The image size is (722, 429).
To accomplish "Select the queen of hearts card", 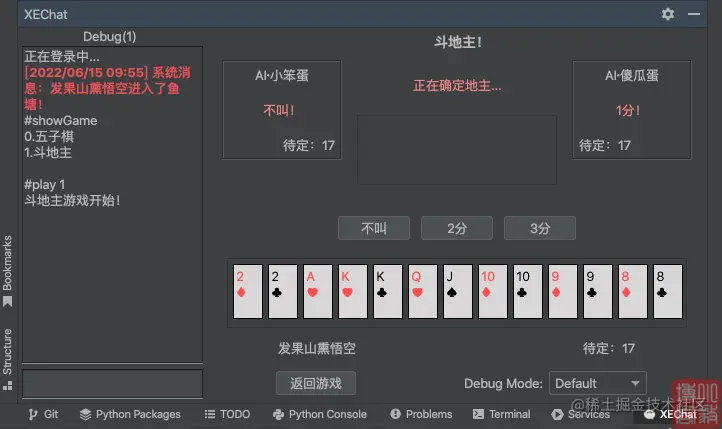I will click(423, 291).
